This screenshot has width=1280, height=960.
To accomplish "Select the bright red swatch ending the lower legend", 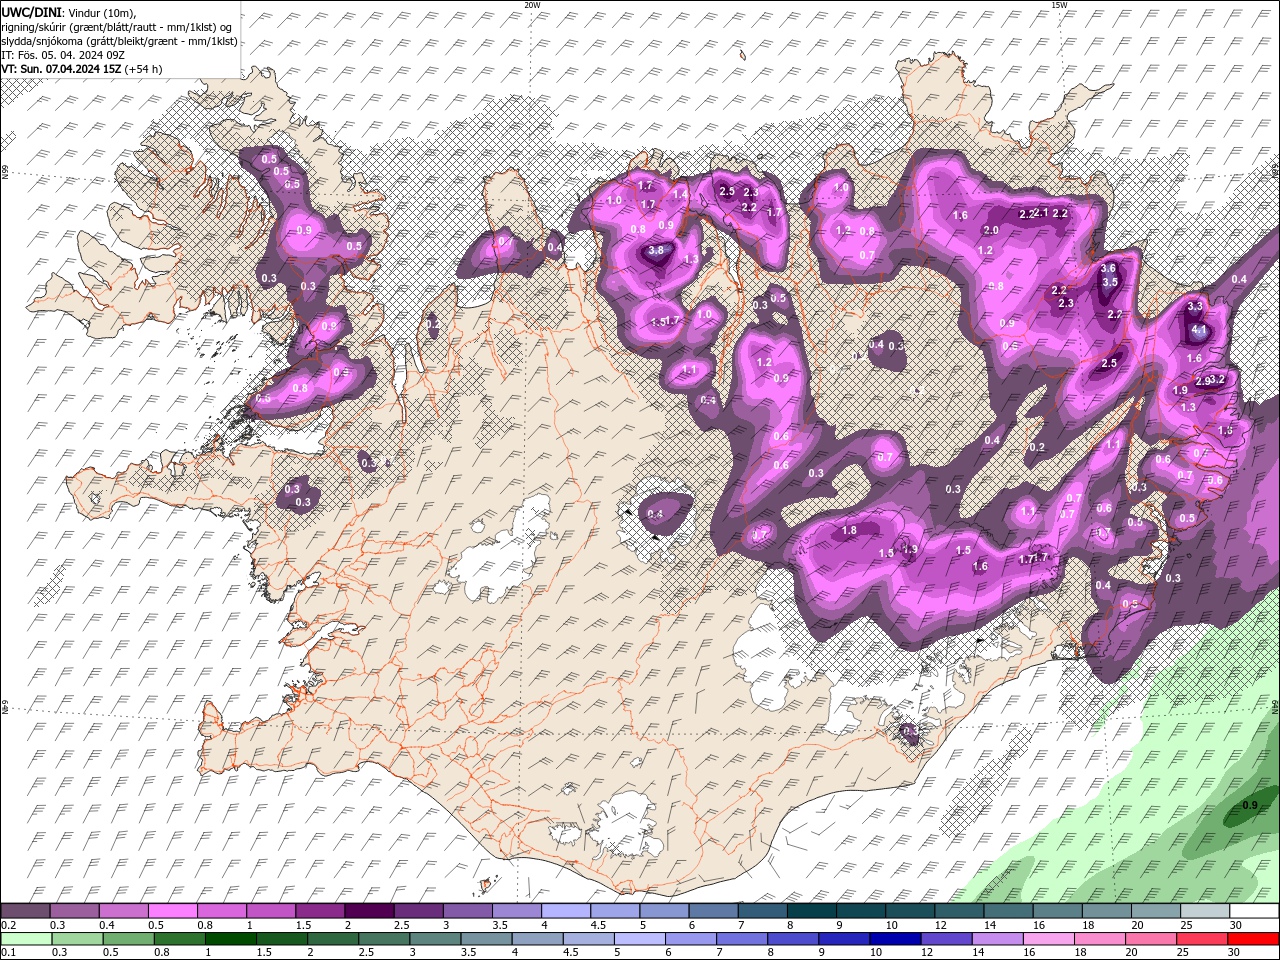I will pos(1253,939).
